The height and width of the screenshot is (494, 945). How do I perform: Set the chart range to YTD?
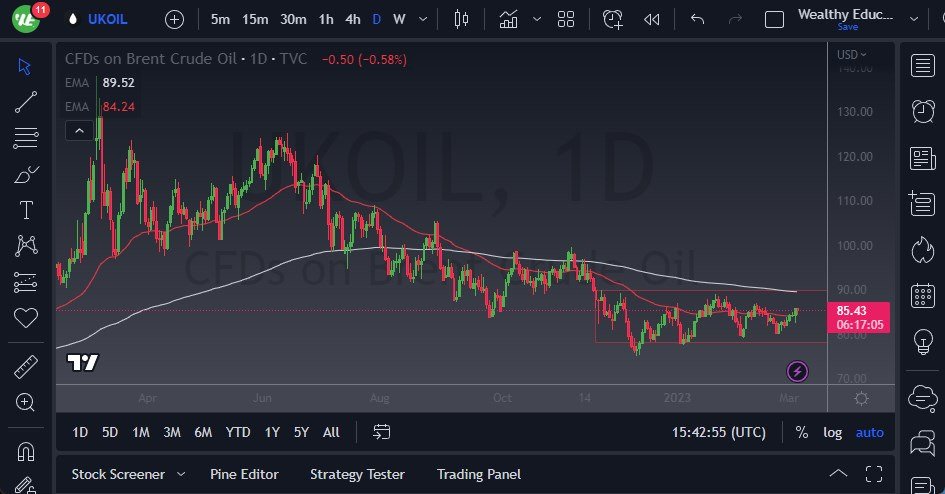click(238, 432)
